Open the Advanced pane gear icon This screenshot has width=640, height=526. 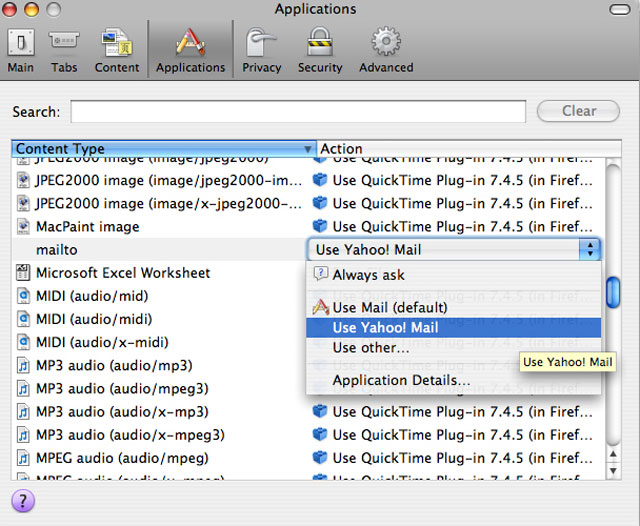[x=386, y=42]
